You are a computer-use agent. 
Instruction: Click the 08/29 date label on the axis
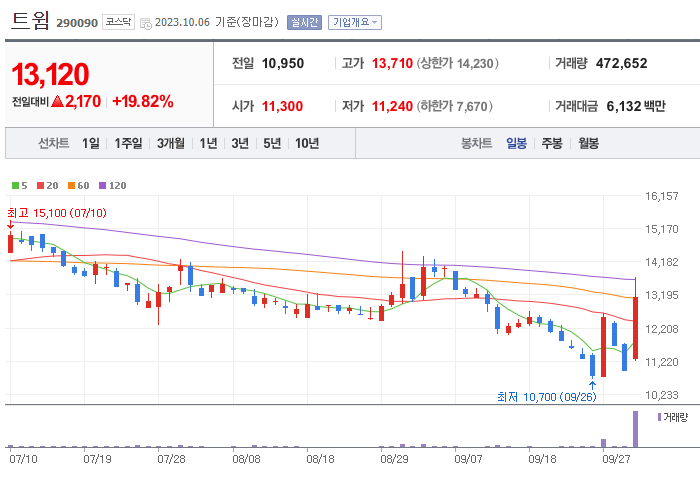click(394, 459)
